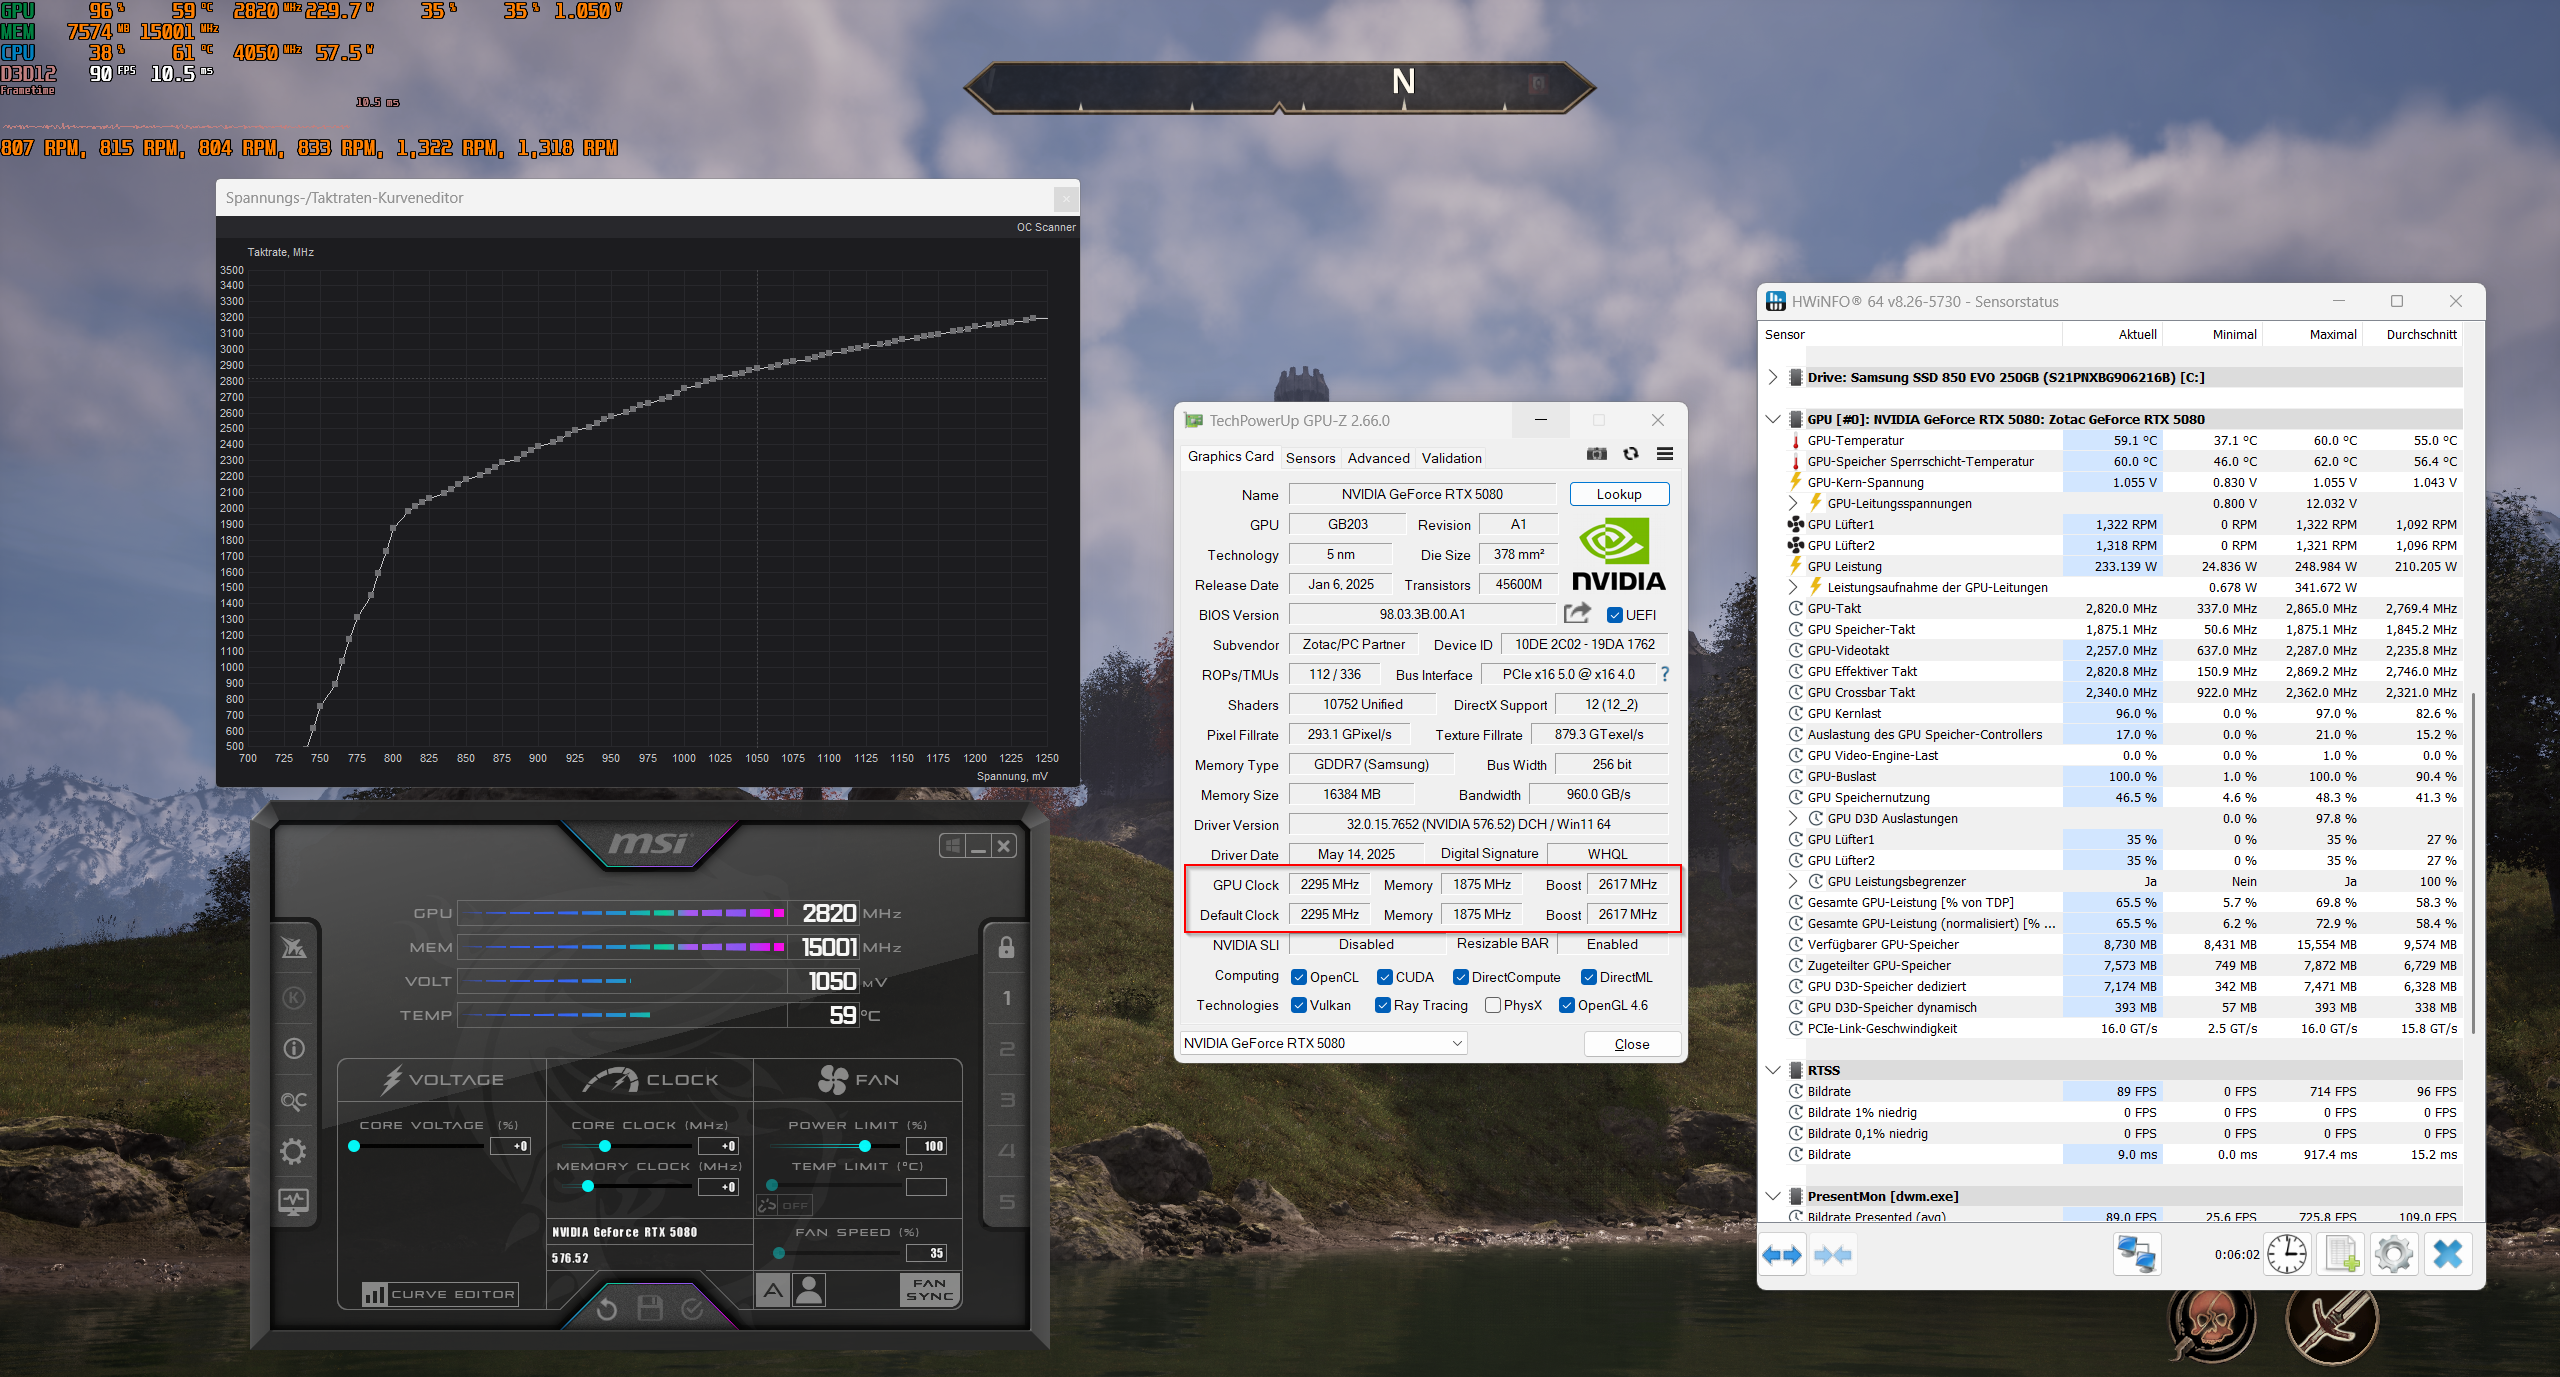Screen dimensions: 2560x1377
Task: Click the GPU-Z screenshot camera icon
Action: pos(1597,454)
